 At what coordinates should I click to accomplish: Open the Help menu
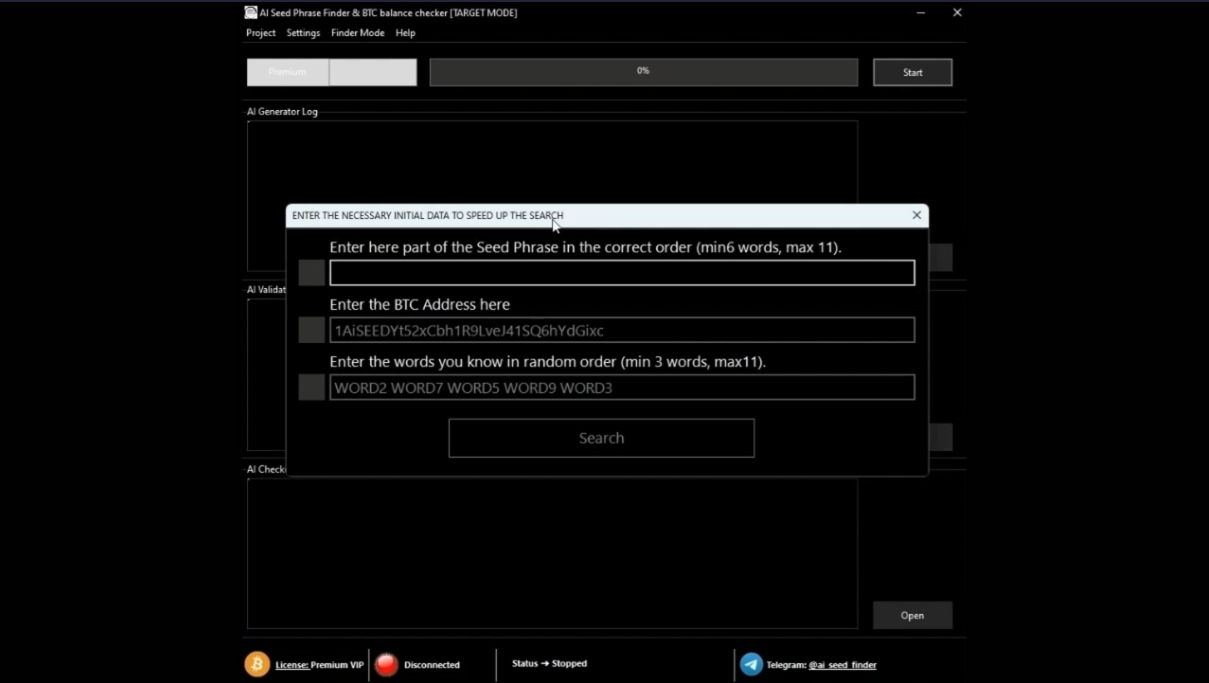pos(405,33)
